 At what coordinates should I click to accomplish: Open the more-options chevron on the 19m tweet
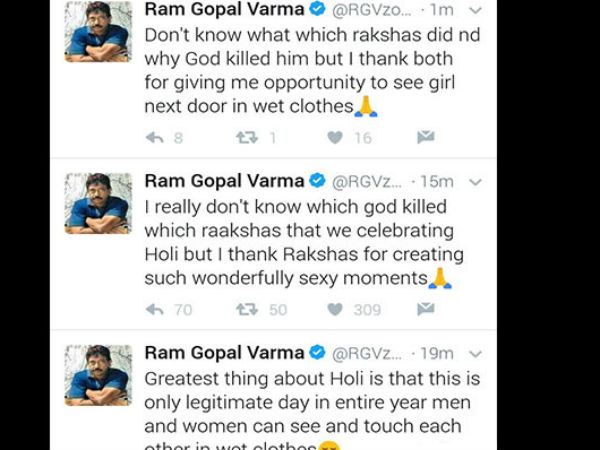[x=474, y=353]
